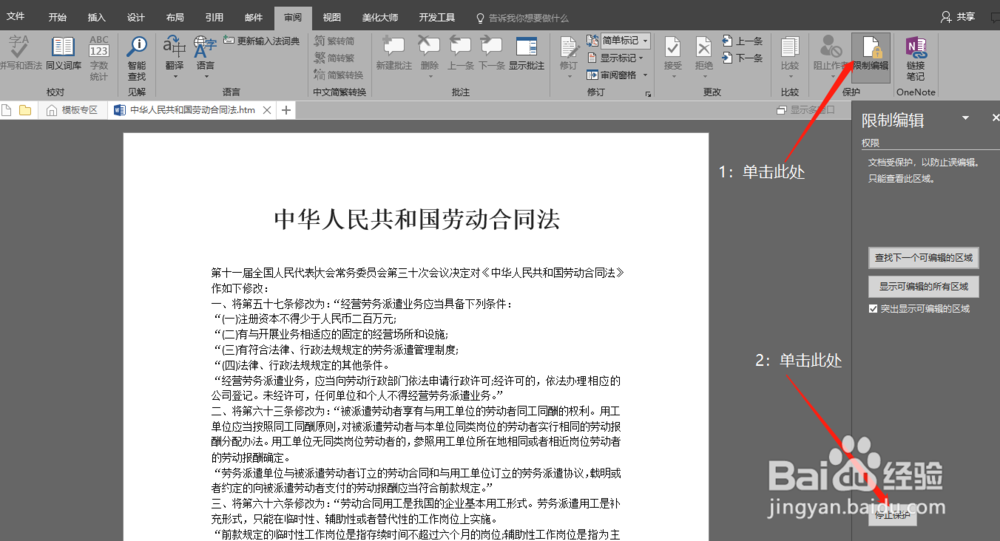Switch to the 布局 tab
This screenshot has height=541, width=1000.
pyautogui.click(x=175, y=17)
